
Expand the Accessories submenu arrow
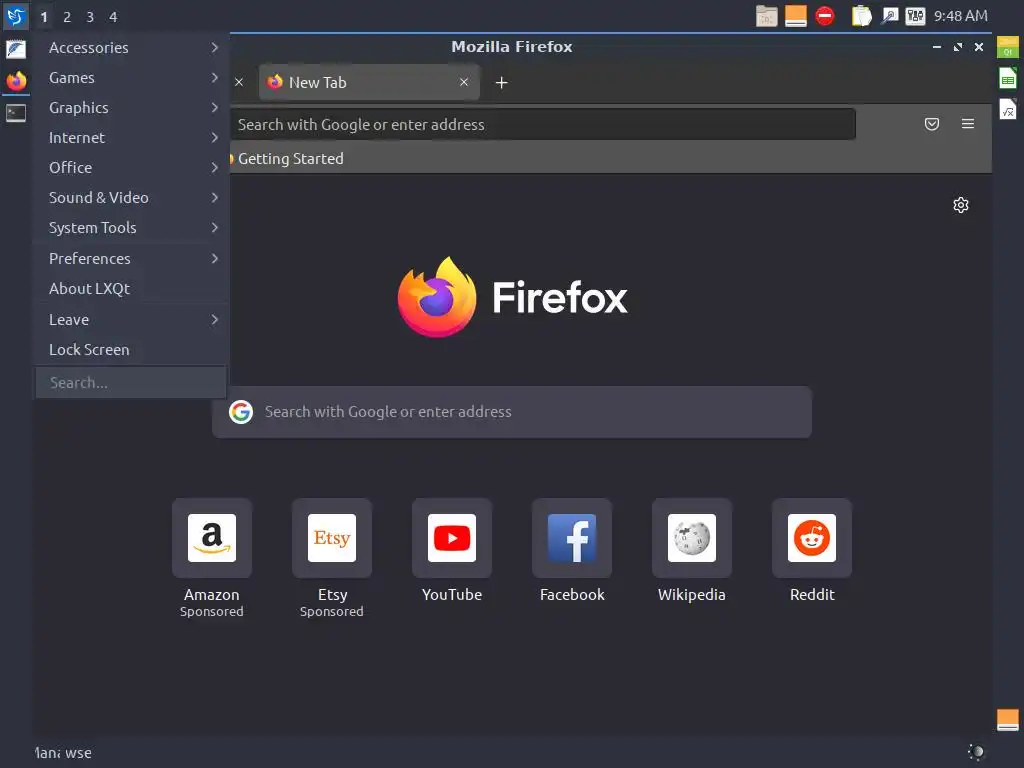click(215, 48)
